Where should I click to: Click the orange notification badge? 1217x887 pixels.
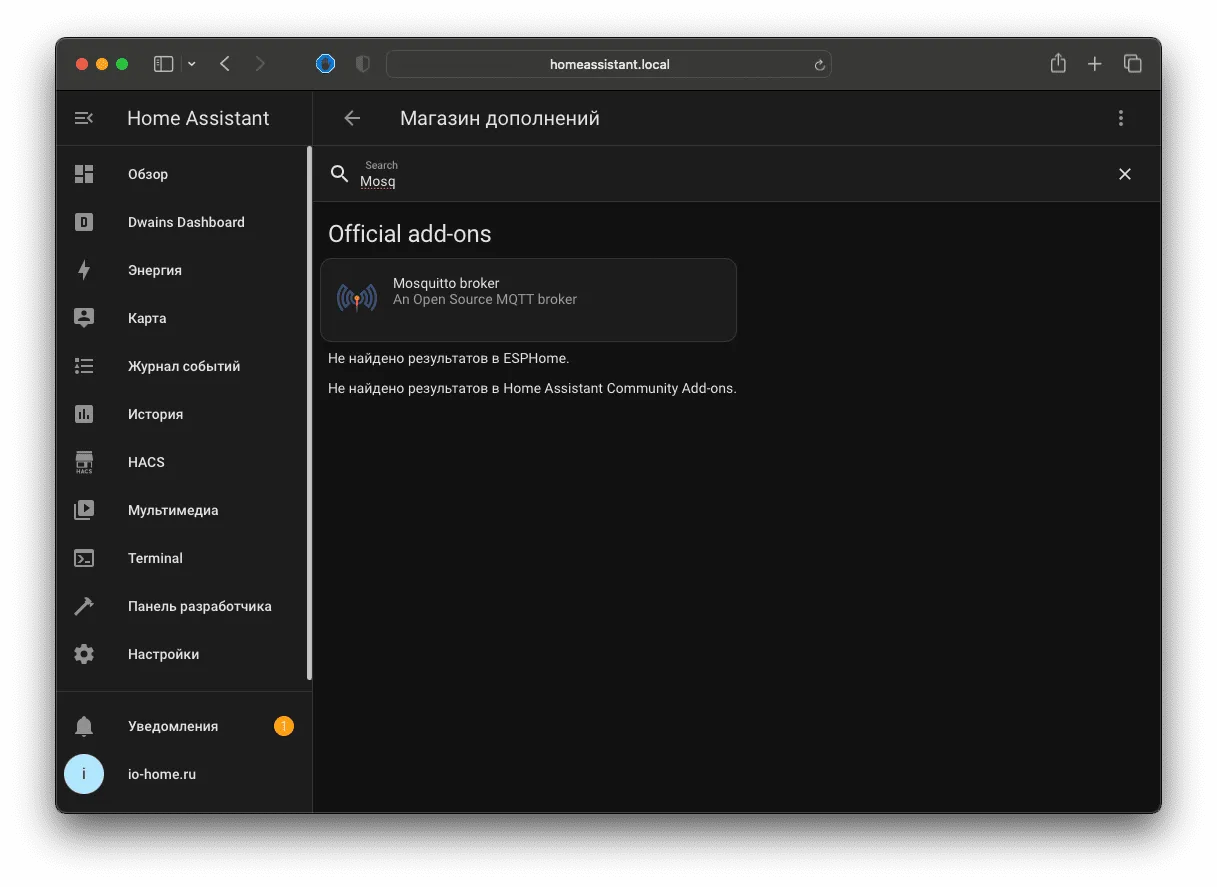(284, 726)
